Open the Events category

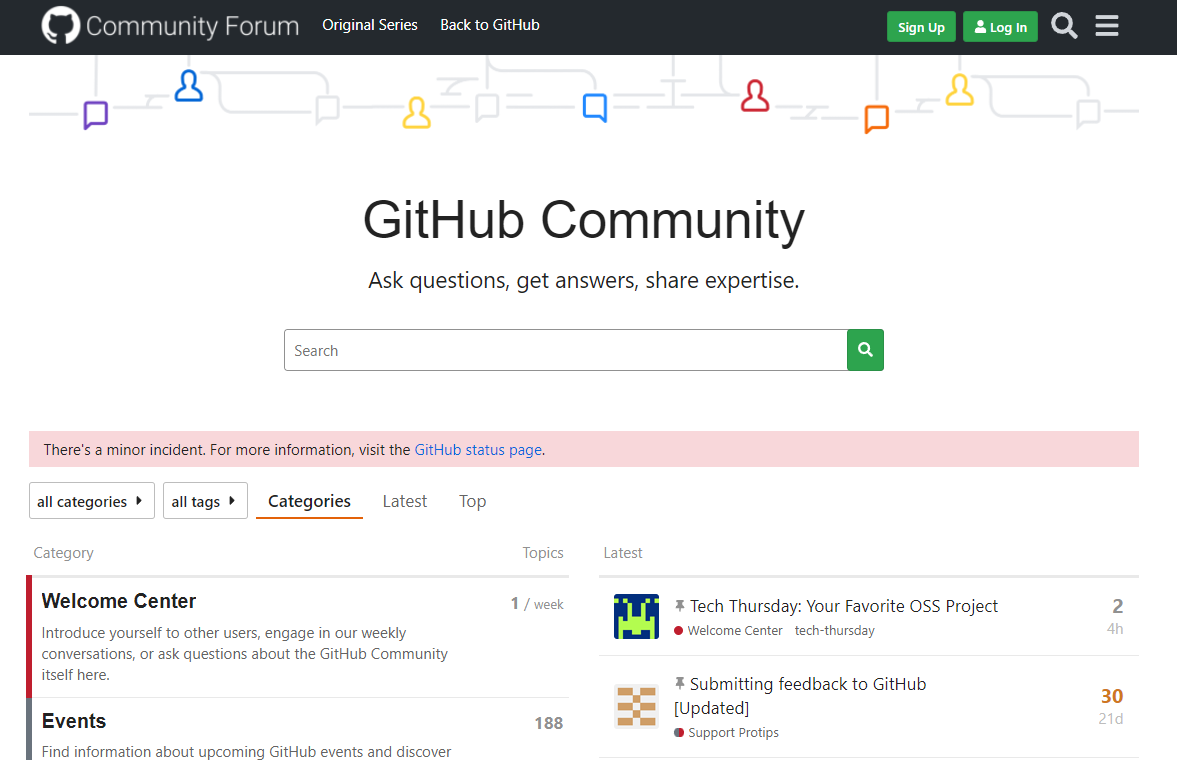click(x=74, y=721)
